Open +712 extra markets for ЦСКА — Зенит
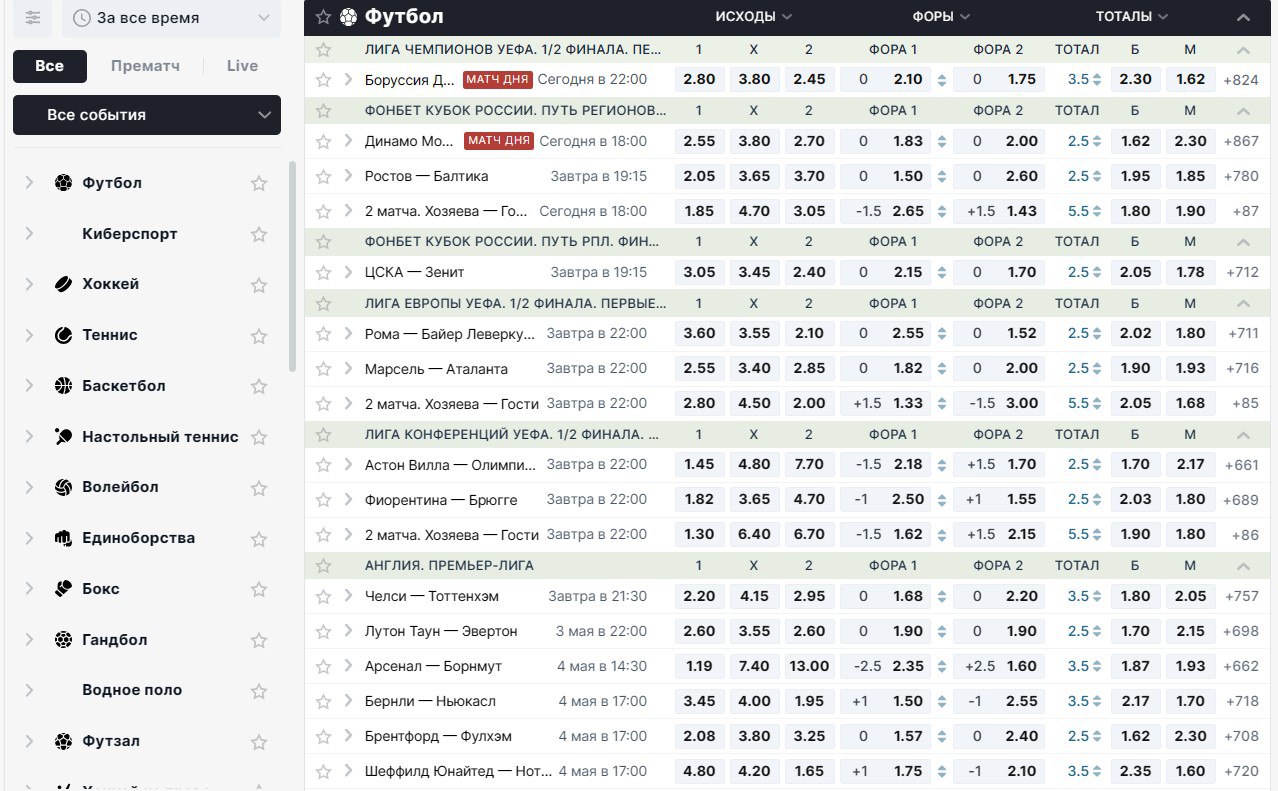 pyautogui.click(x=1241, y=272)
